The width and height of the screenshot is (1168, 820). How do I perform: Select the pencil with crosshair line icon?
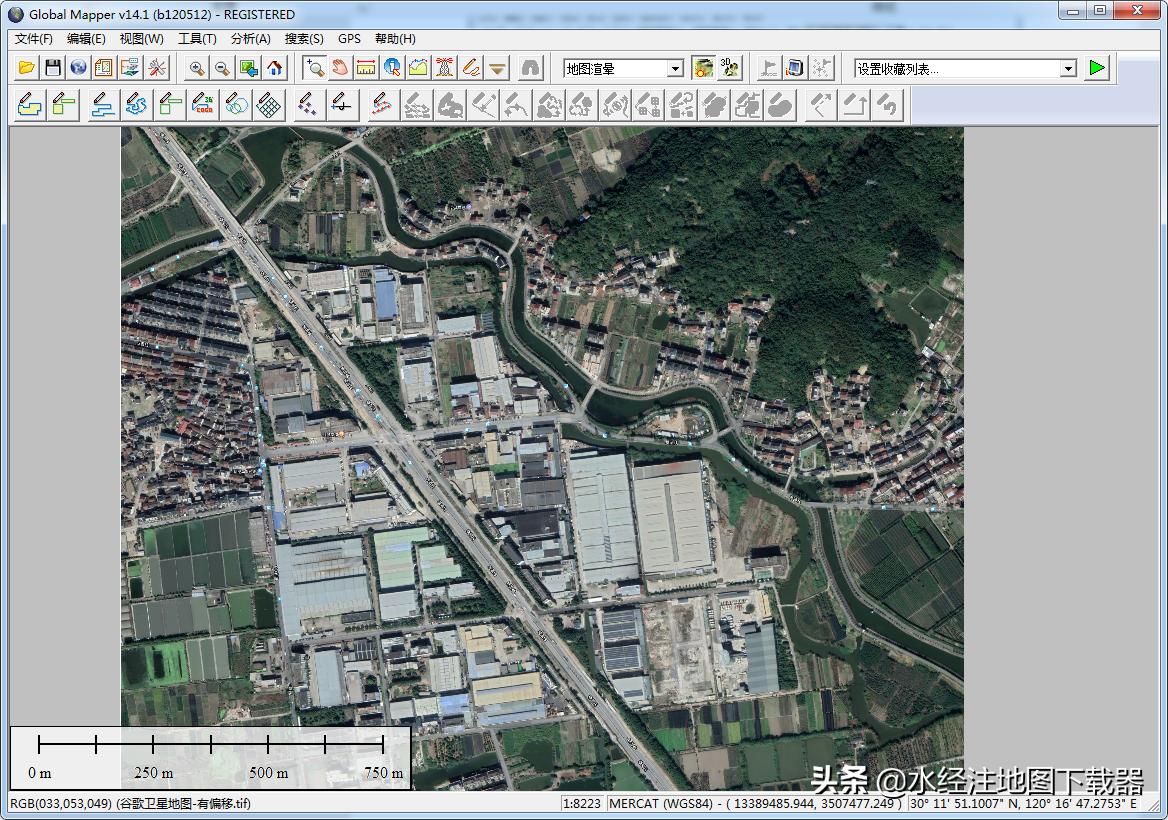click(341, 105)
